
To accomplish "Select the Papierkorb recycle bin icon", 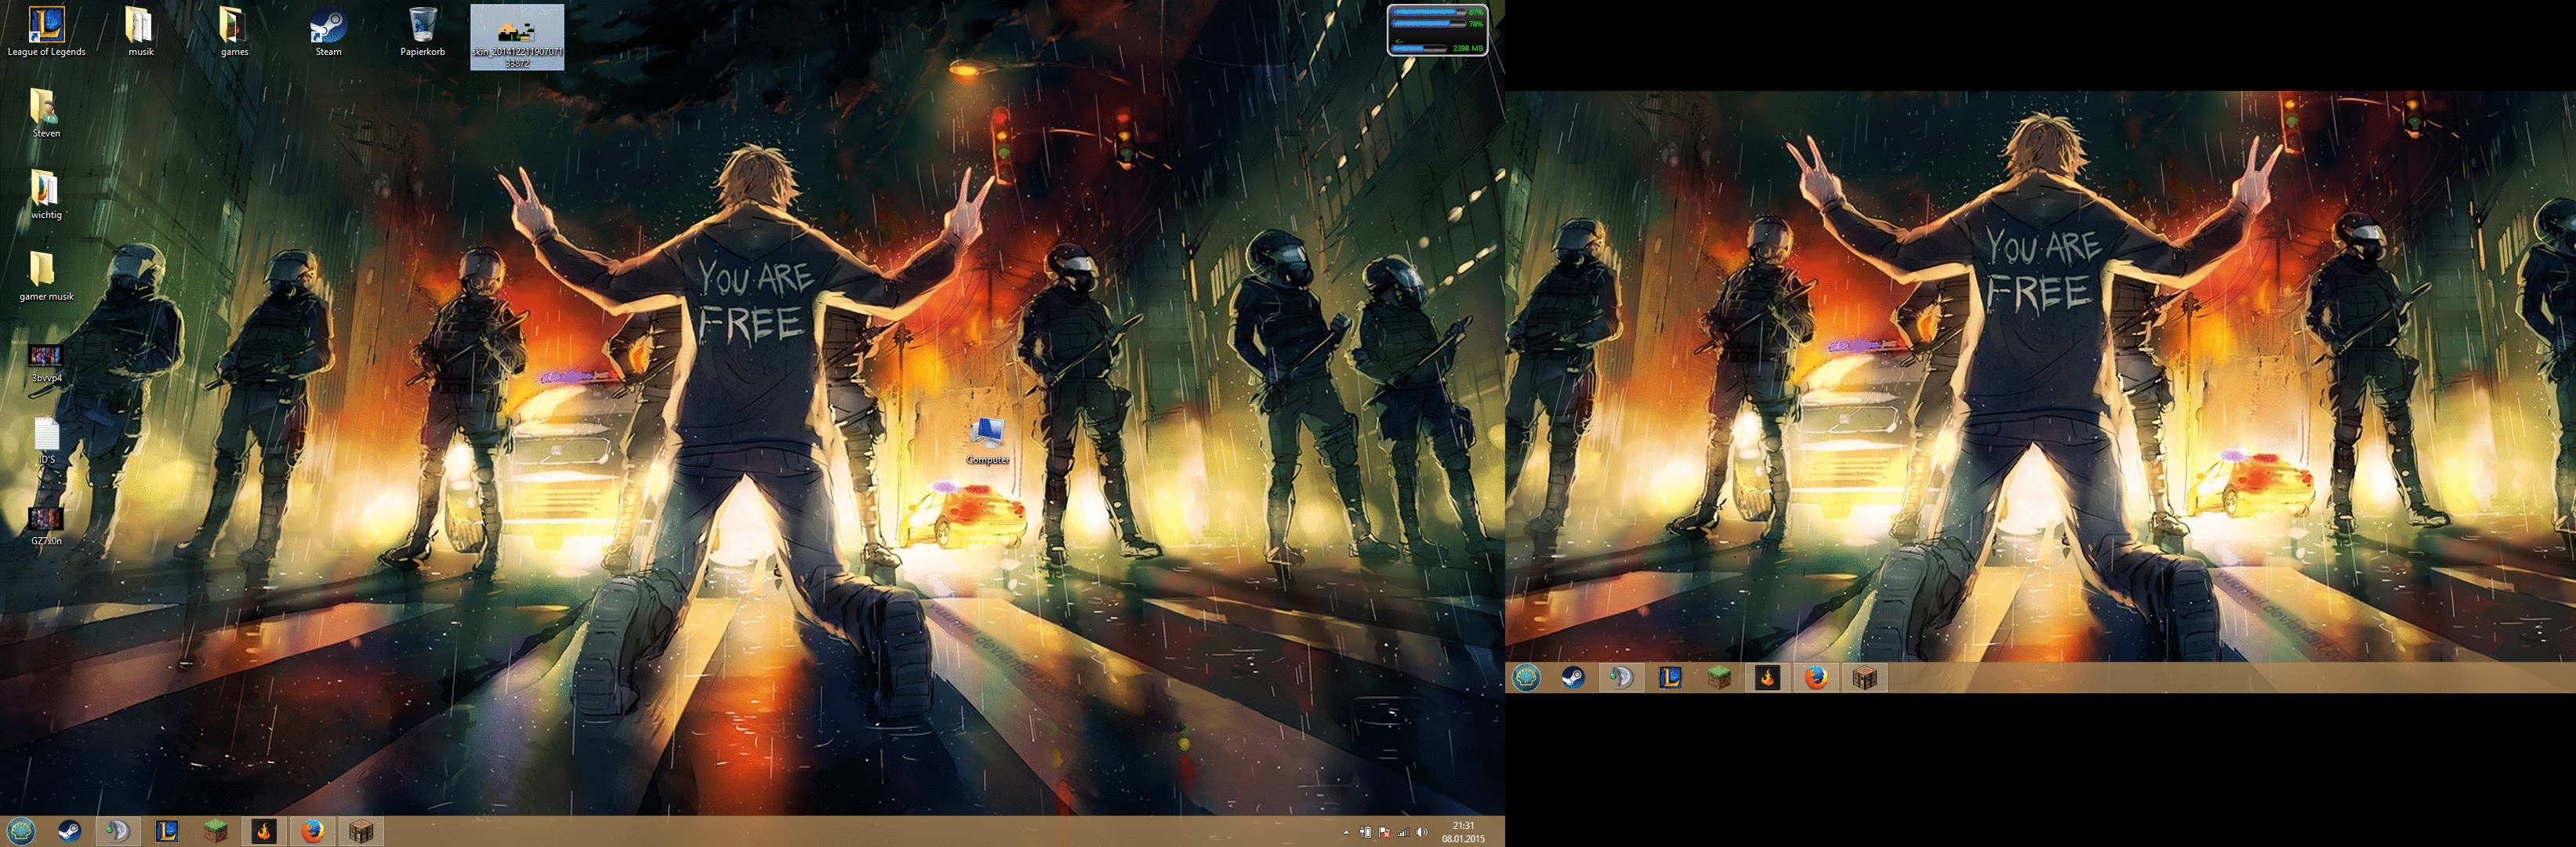I will pos(422,31).
